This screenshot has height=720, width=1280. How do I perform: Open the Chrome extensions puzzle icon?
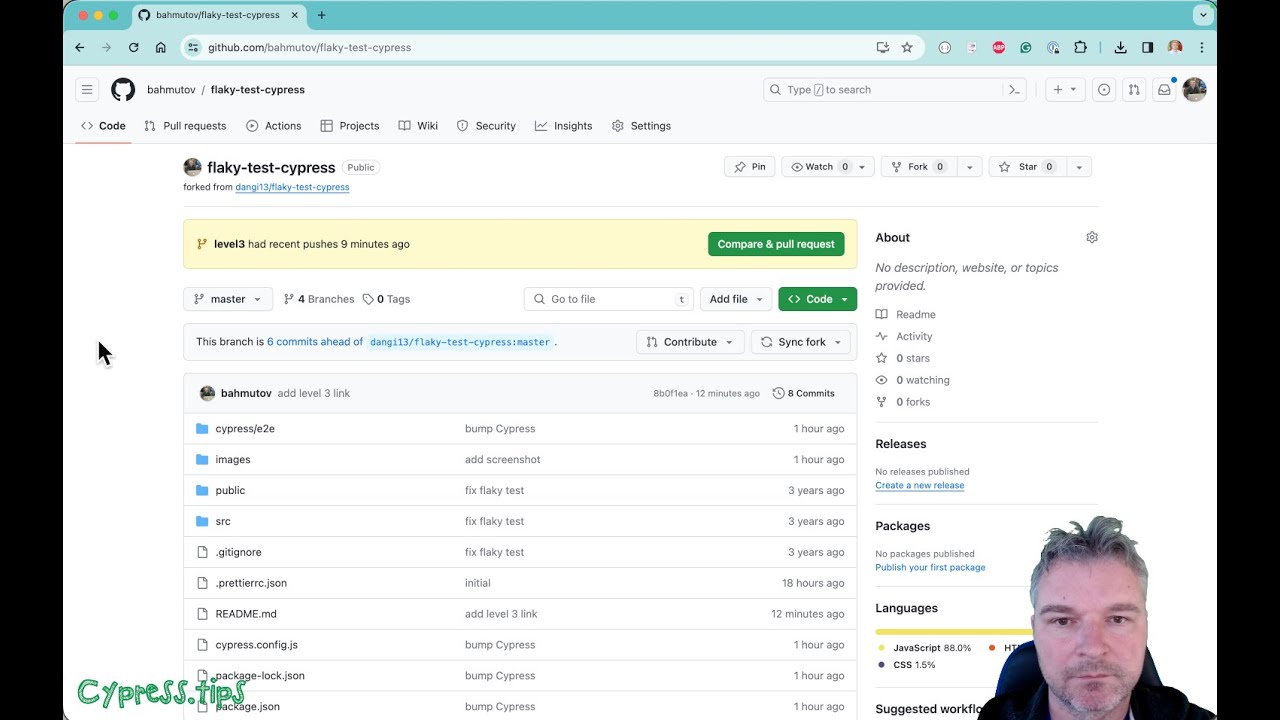(1080, 47)
